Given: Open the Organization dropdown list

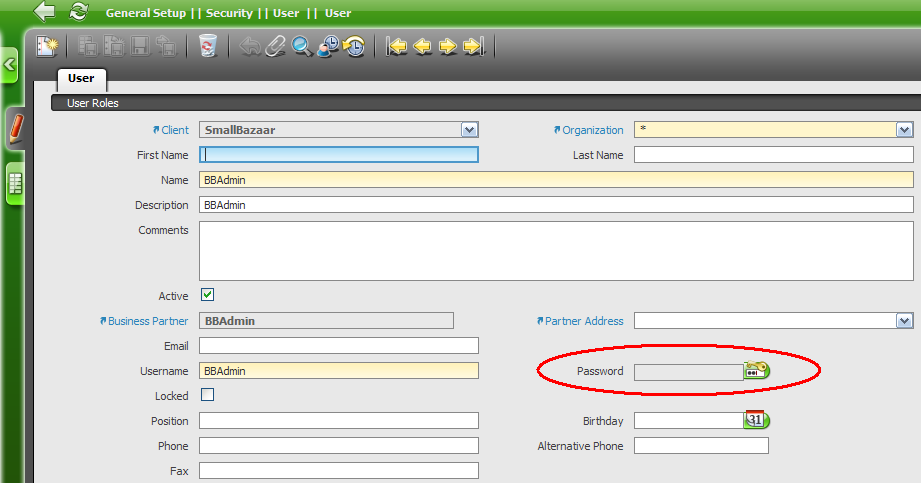Looking at the screenshot, I should tap(904, 130).
